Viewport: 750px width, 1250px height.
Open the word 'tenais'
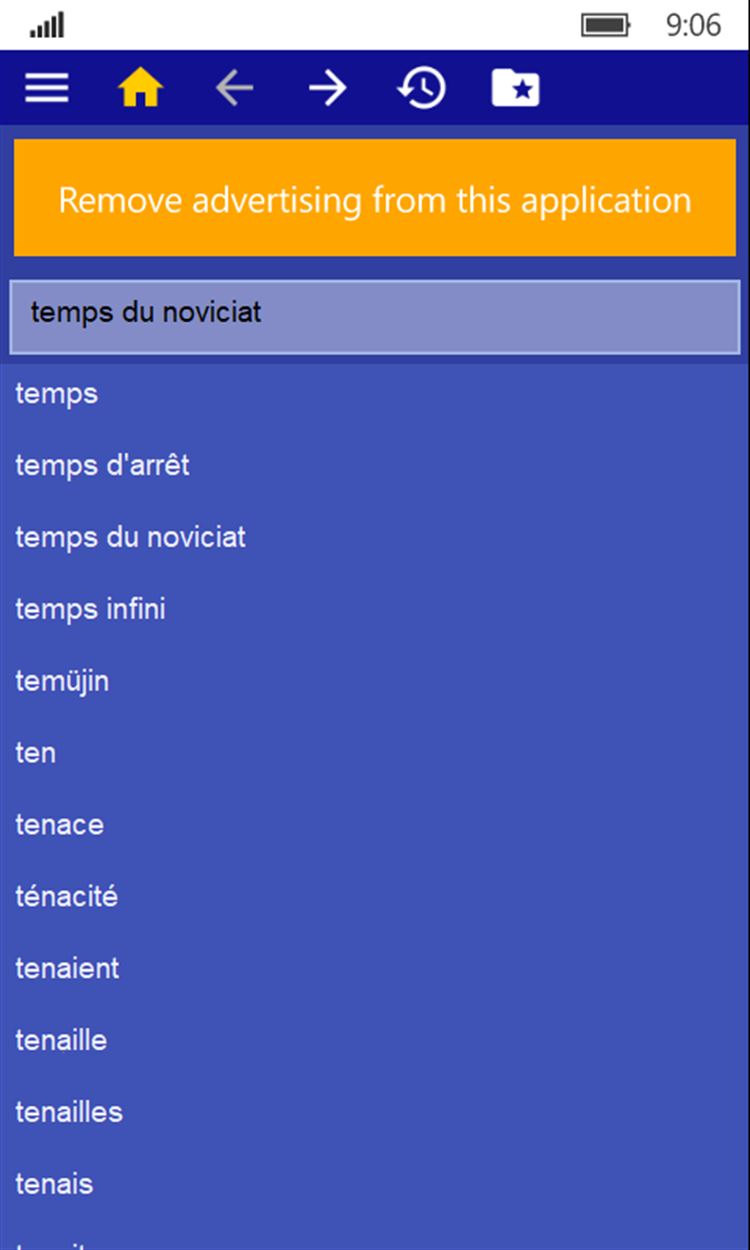[x=54, y=1184]
